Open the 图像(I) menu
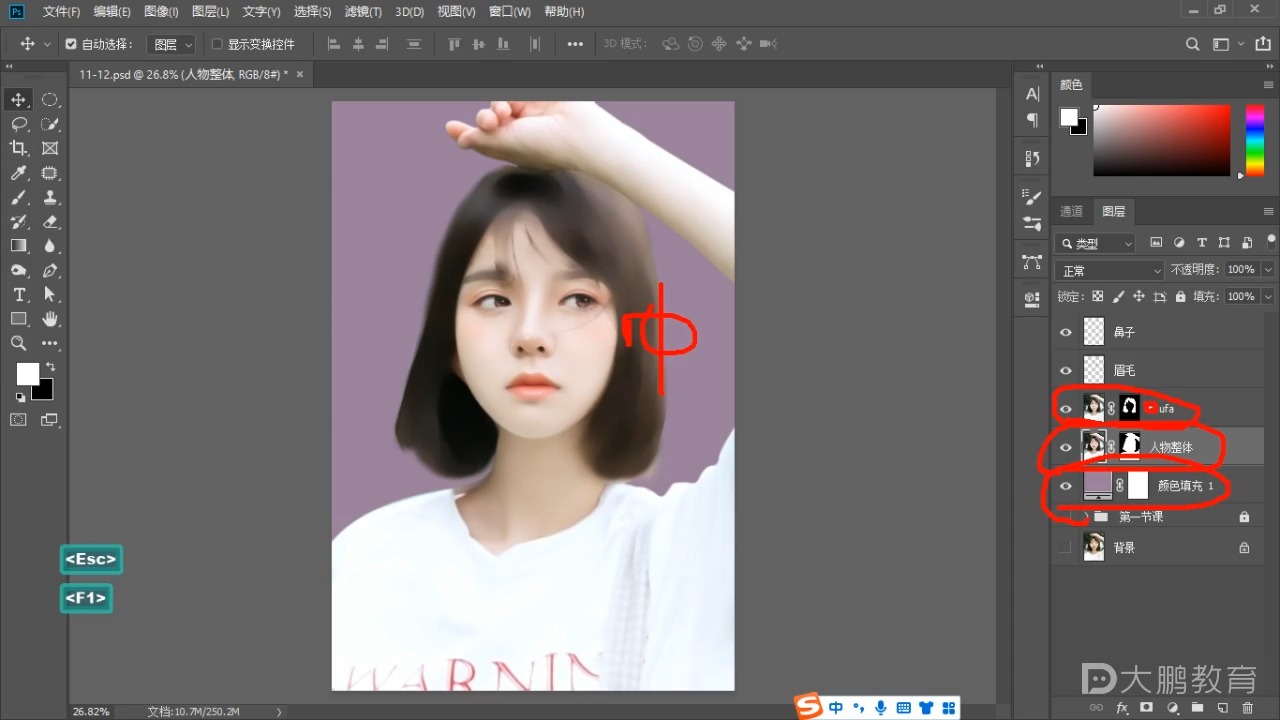 (x=161, y=12)
